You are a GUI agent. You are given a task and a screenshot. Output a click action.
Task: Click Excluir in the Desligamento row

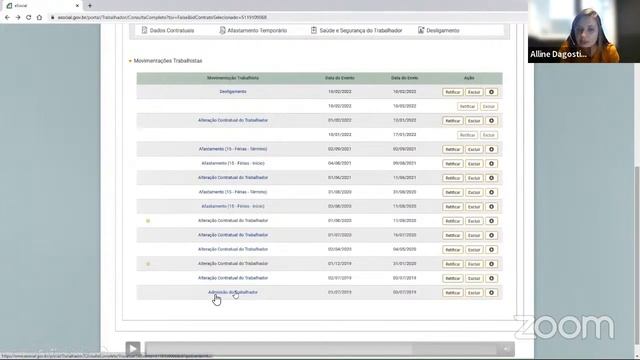pos(474,92)
